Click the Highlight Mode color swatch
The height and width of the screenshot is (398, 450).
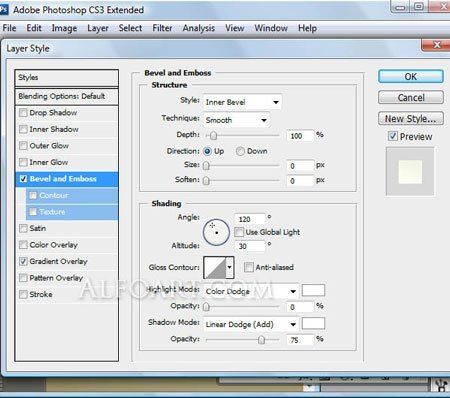pyautogui.click(x=313, y=290)
